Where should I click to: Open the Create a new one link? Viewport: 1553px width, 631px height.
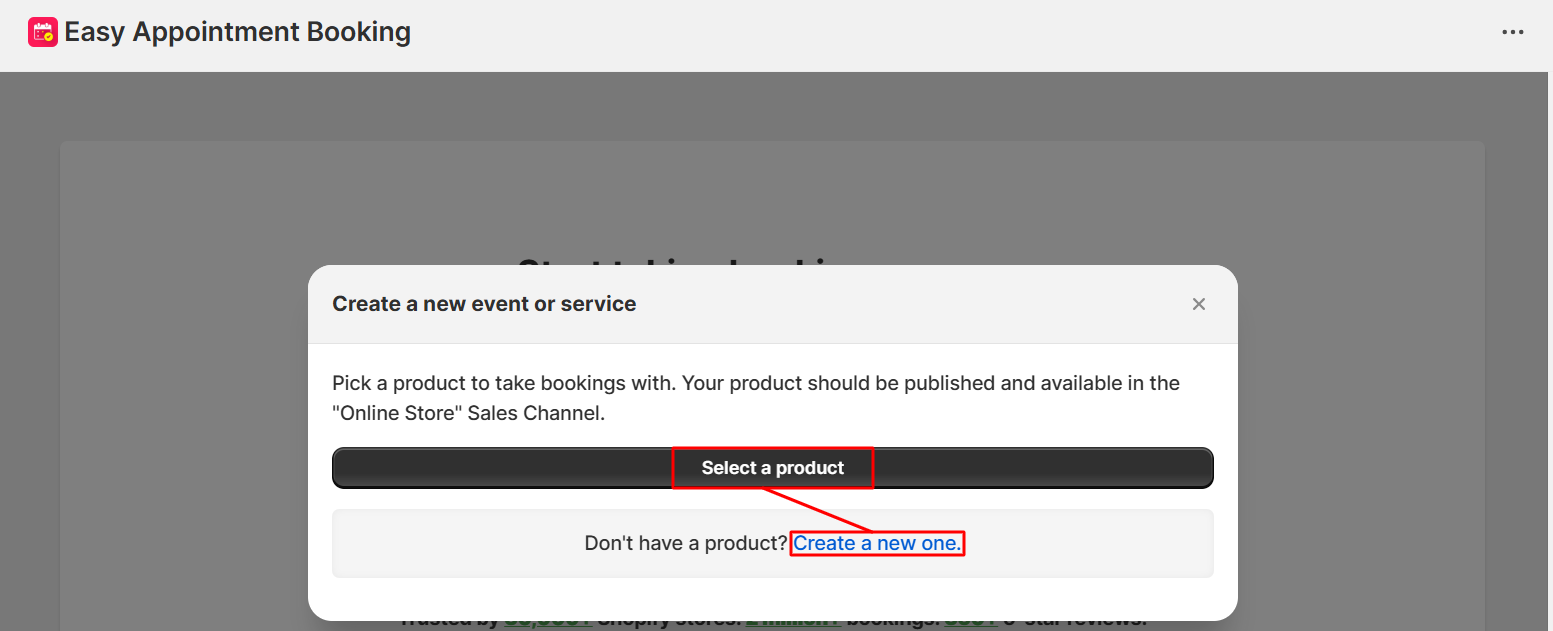coord(877,543)
